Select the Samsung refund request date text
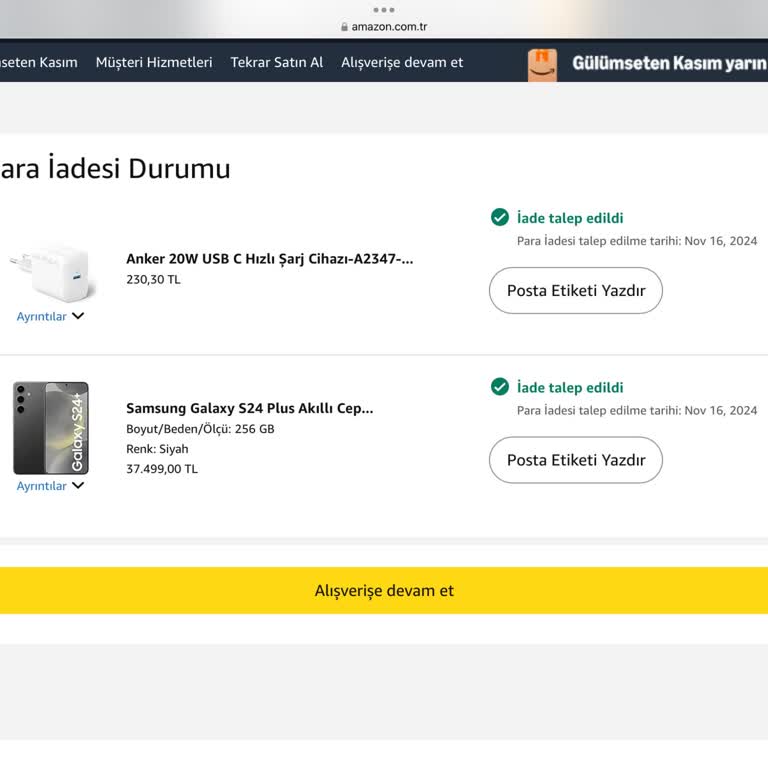768x768 pixels. click(x=637, y=410)
